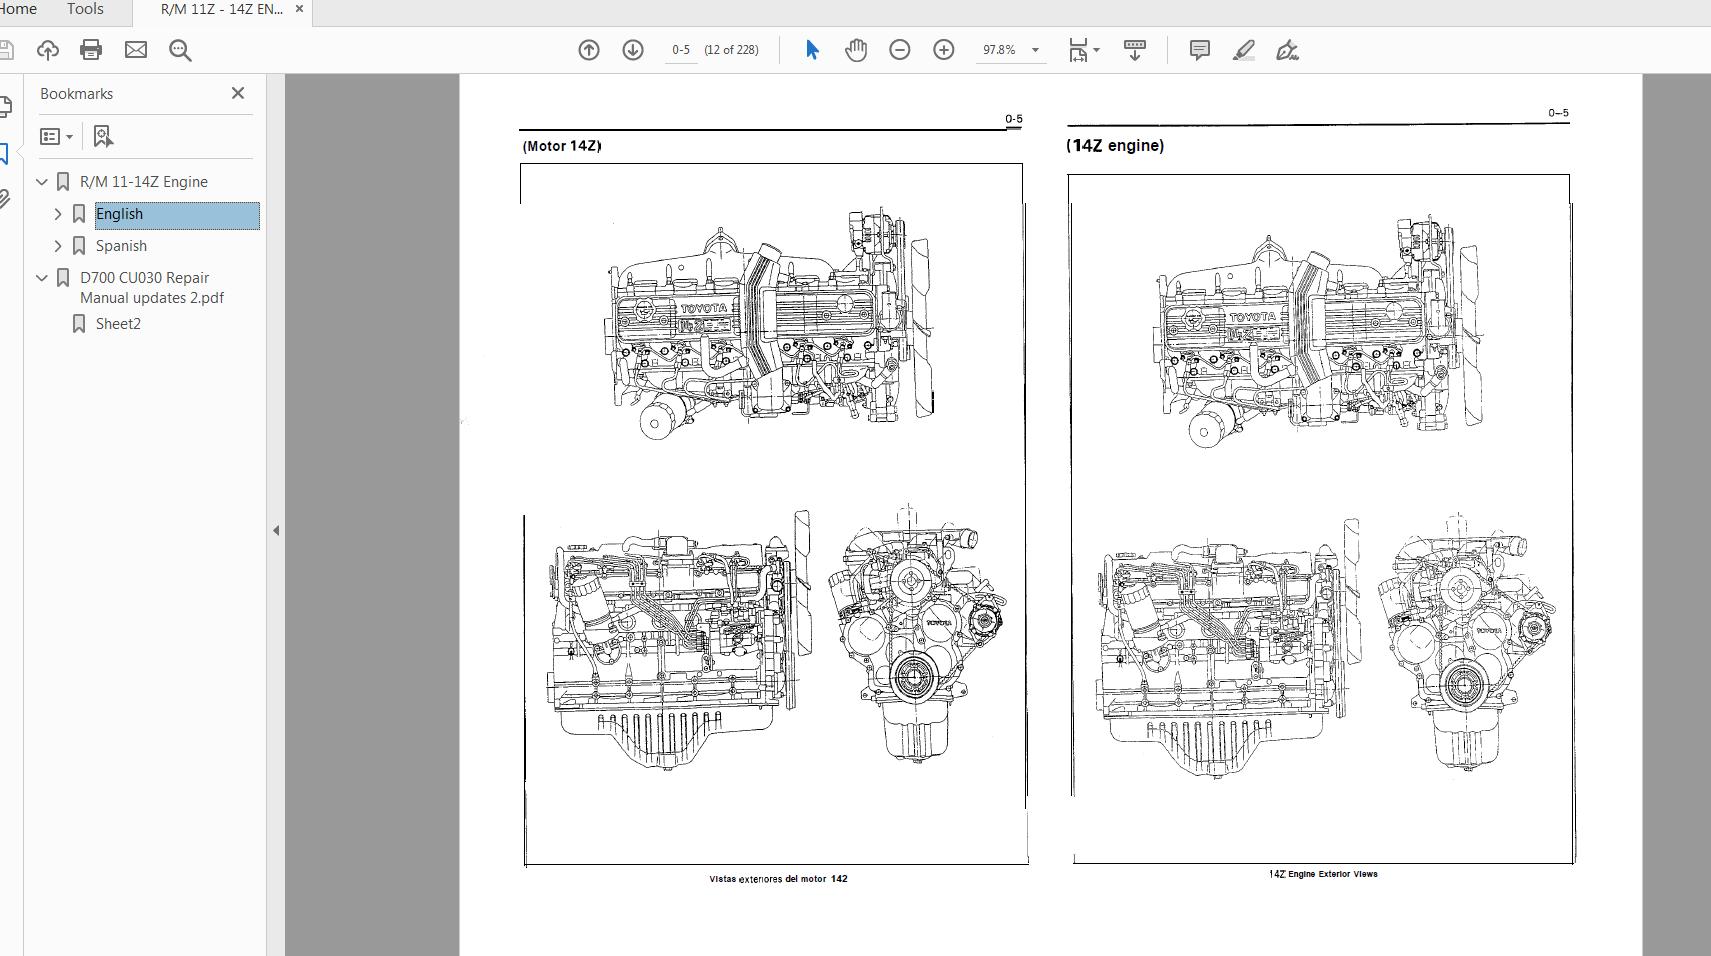Click the English 14Z top engine drawing
Image resolution: width=1711 pixels, height=956 pixels.
click(1319, 330)
